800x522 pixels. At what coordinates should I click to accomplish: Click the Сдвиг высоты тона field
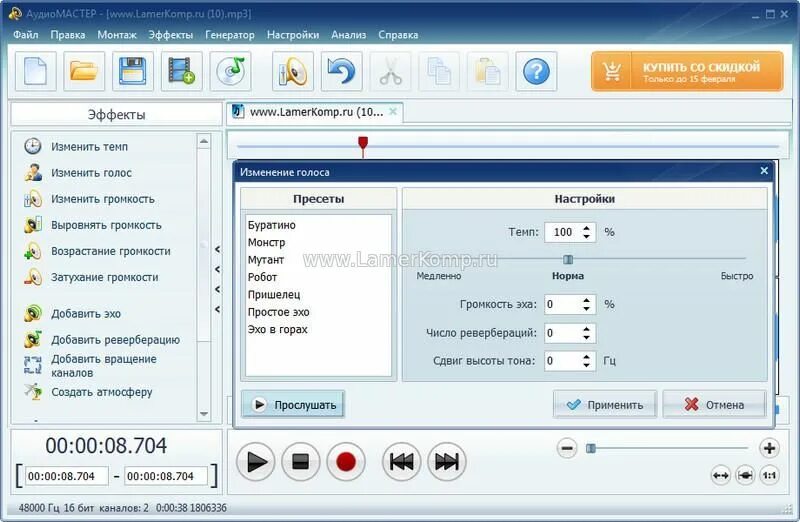point(569,361)
